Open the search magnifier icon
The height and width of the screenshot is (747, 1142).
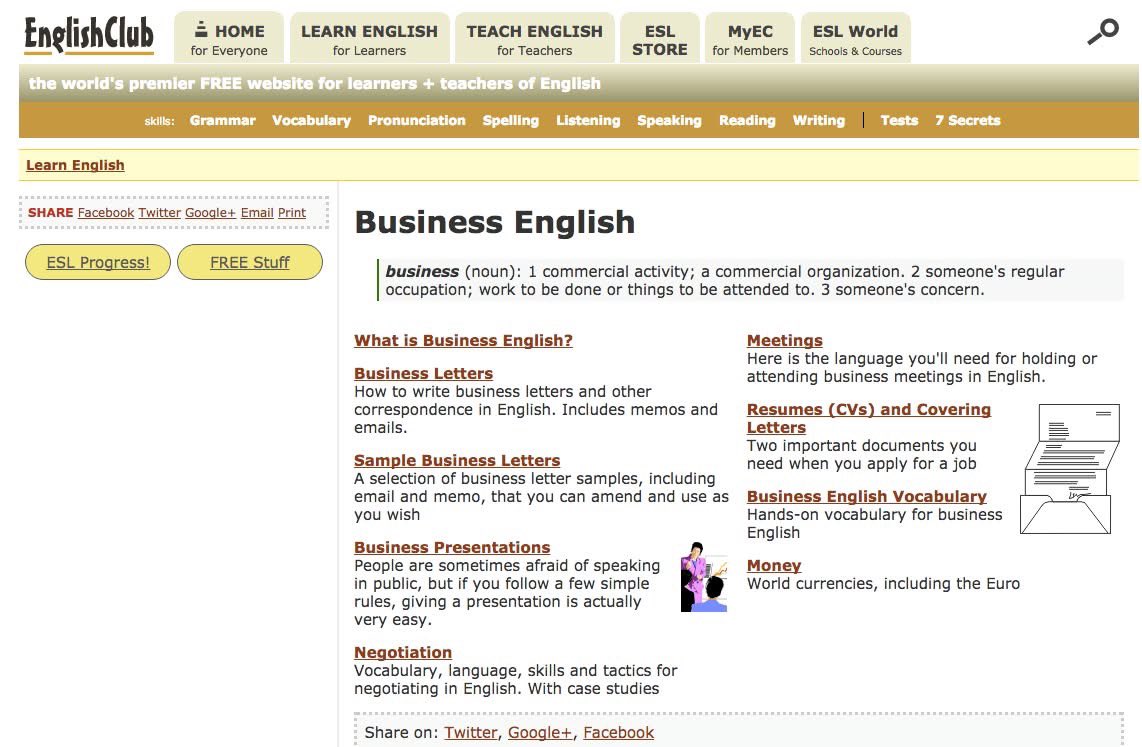tap(1103, 32)
